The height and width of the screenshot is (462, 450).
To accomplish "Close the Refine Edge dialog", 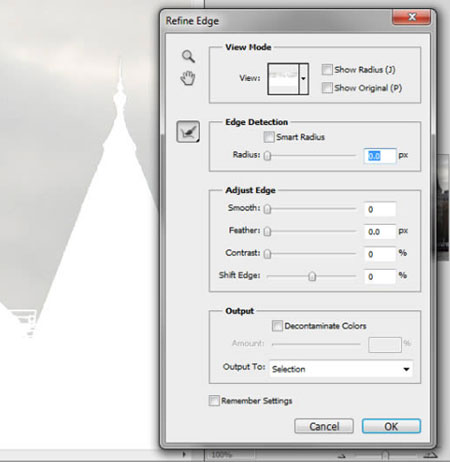I will 412,17.
